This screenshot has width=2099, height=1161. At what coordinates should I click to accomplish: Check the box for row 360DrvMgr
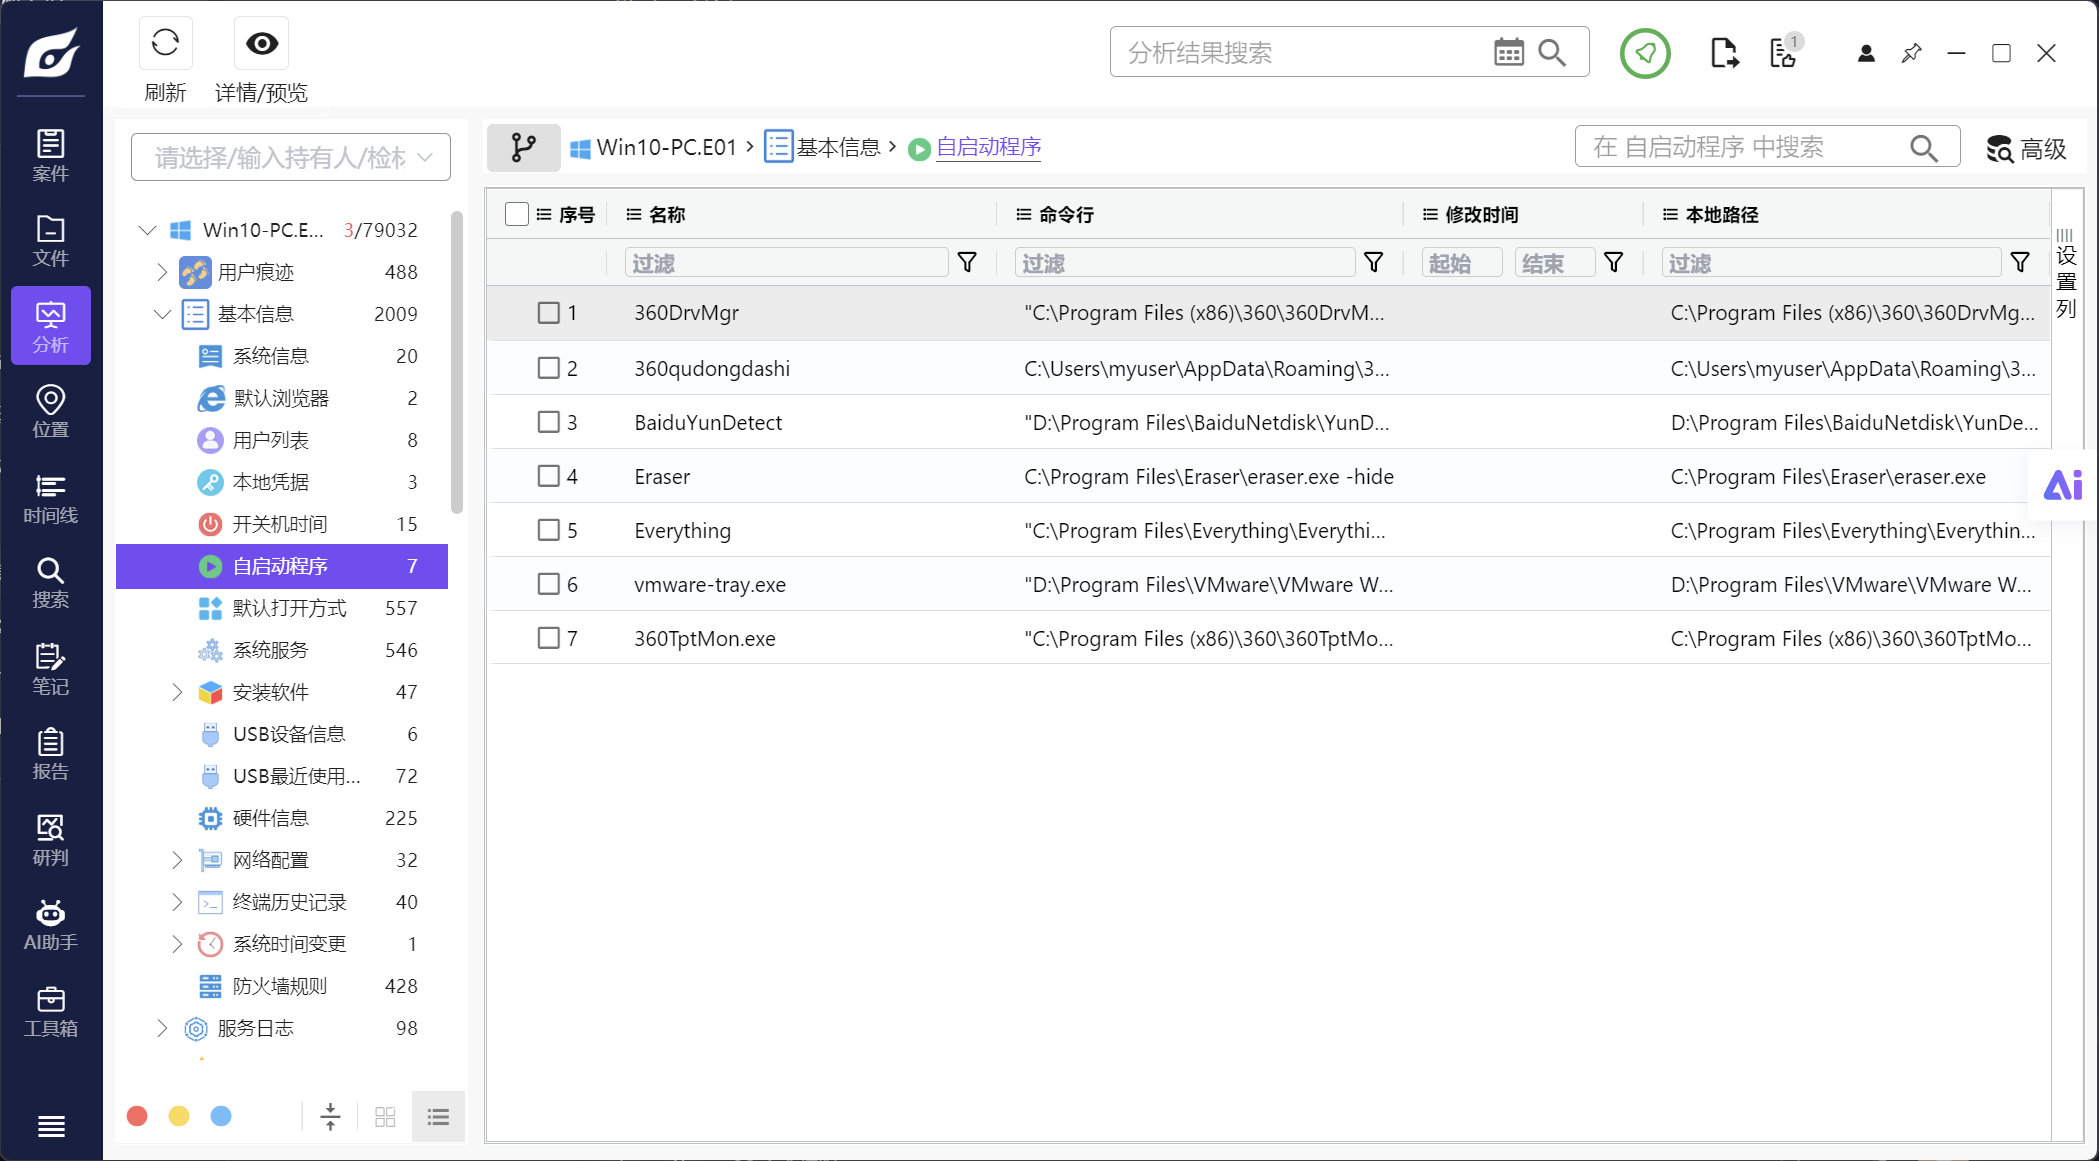(x=549, y=313)
